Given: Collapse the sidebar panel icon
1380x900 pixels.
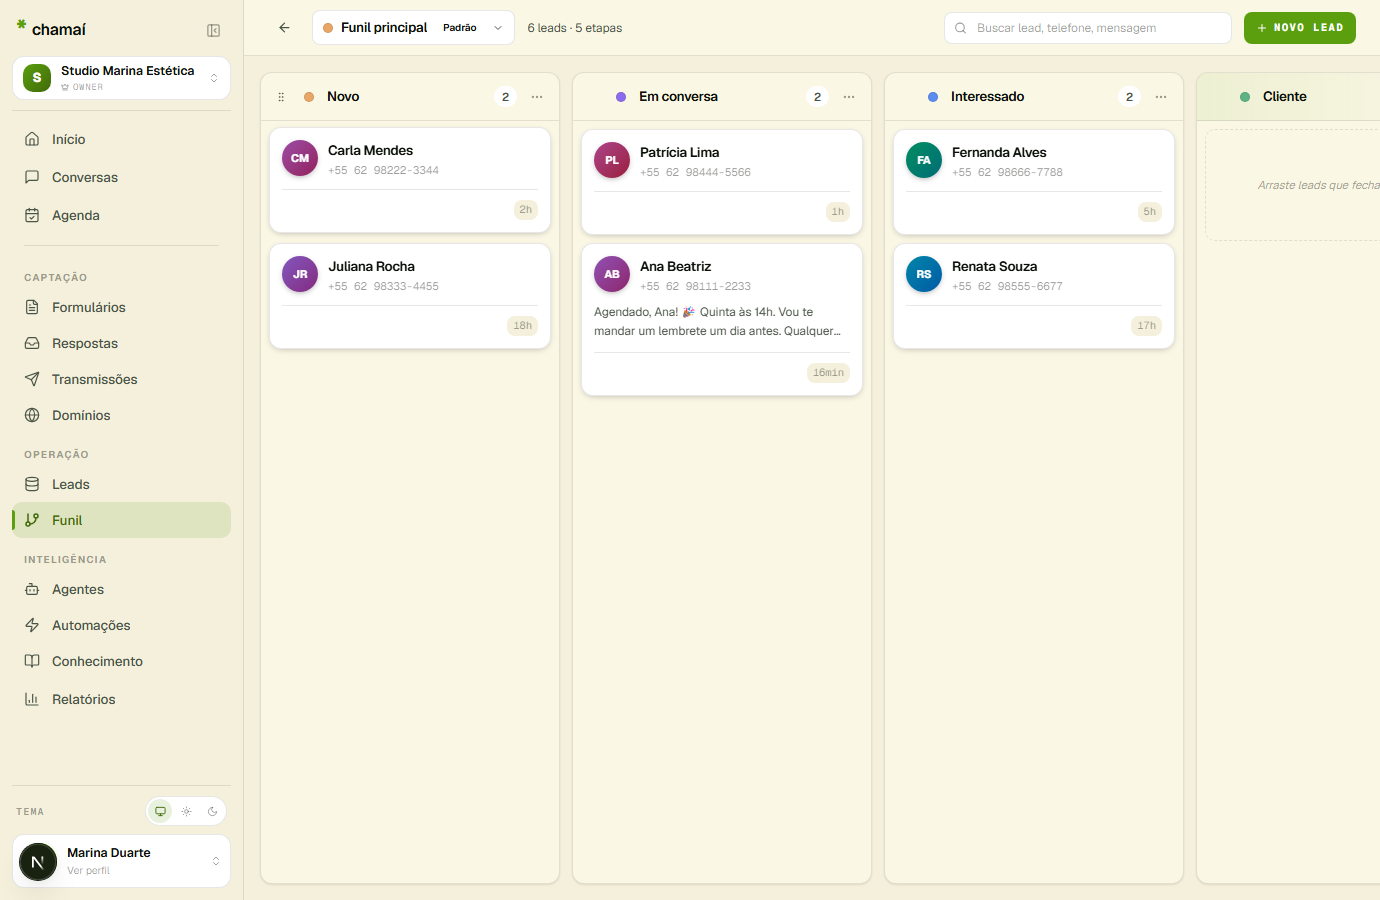Looking at the screenshot, I should point(213,30).
